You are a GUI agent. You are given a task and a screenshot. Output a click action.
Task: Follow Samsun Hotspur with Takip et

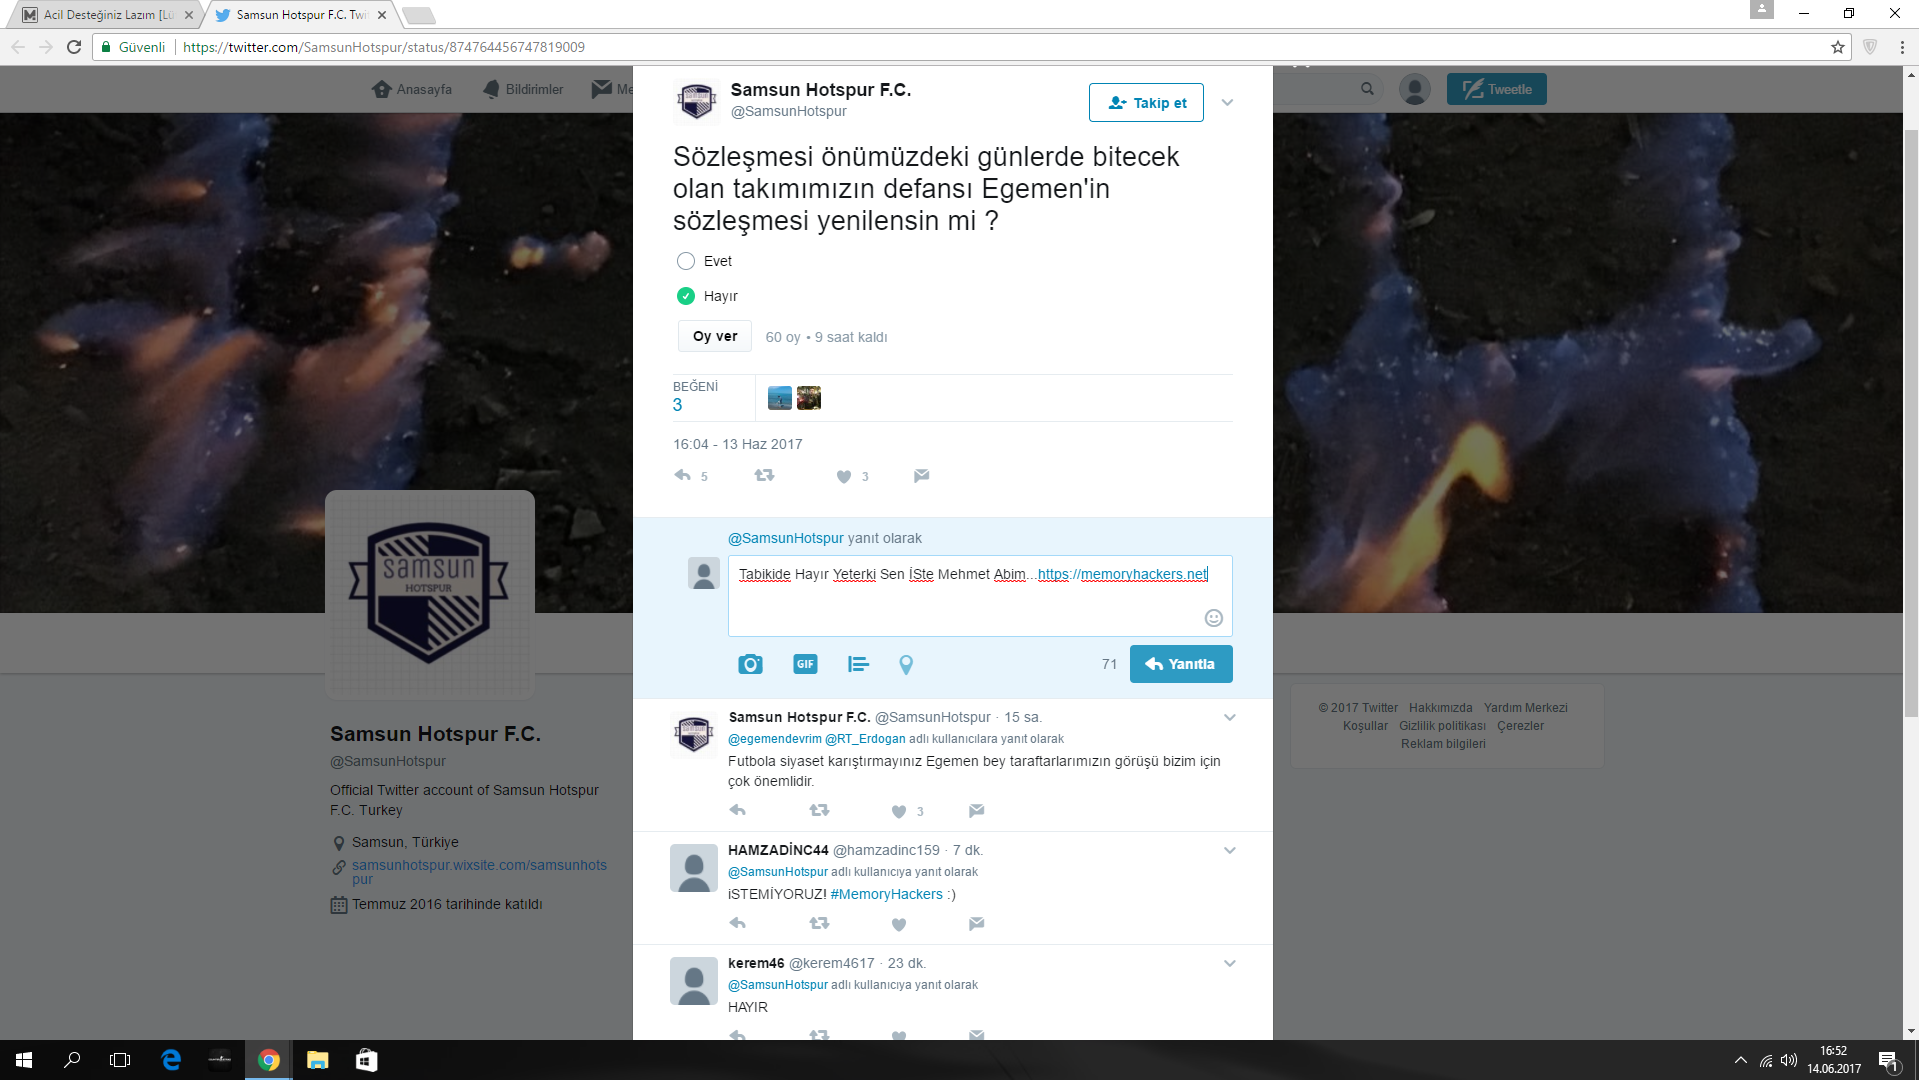[1146, 103]
